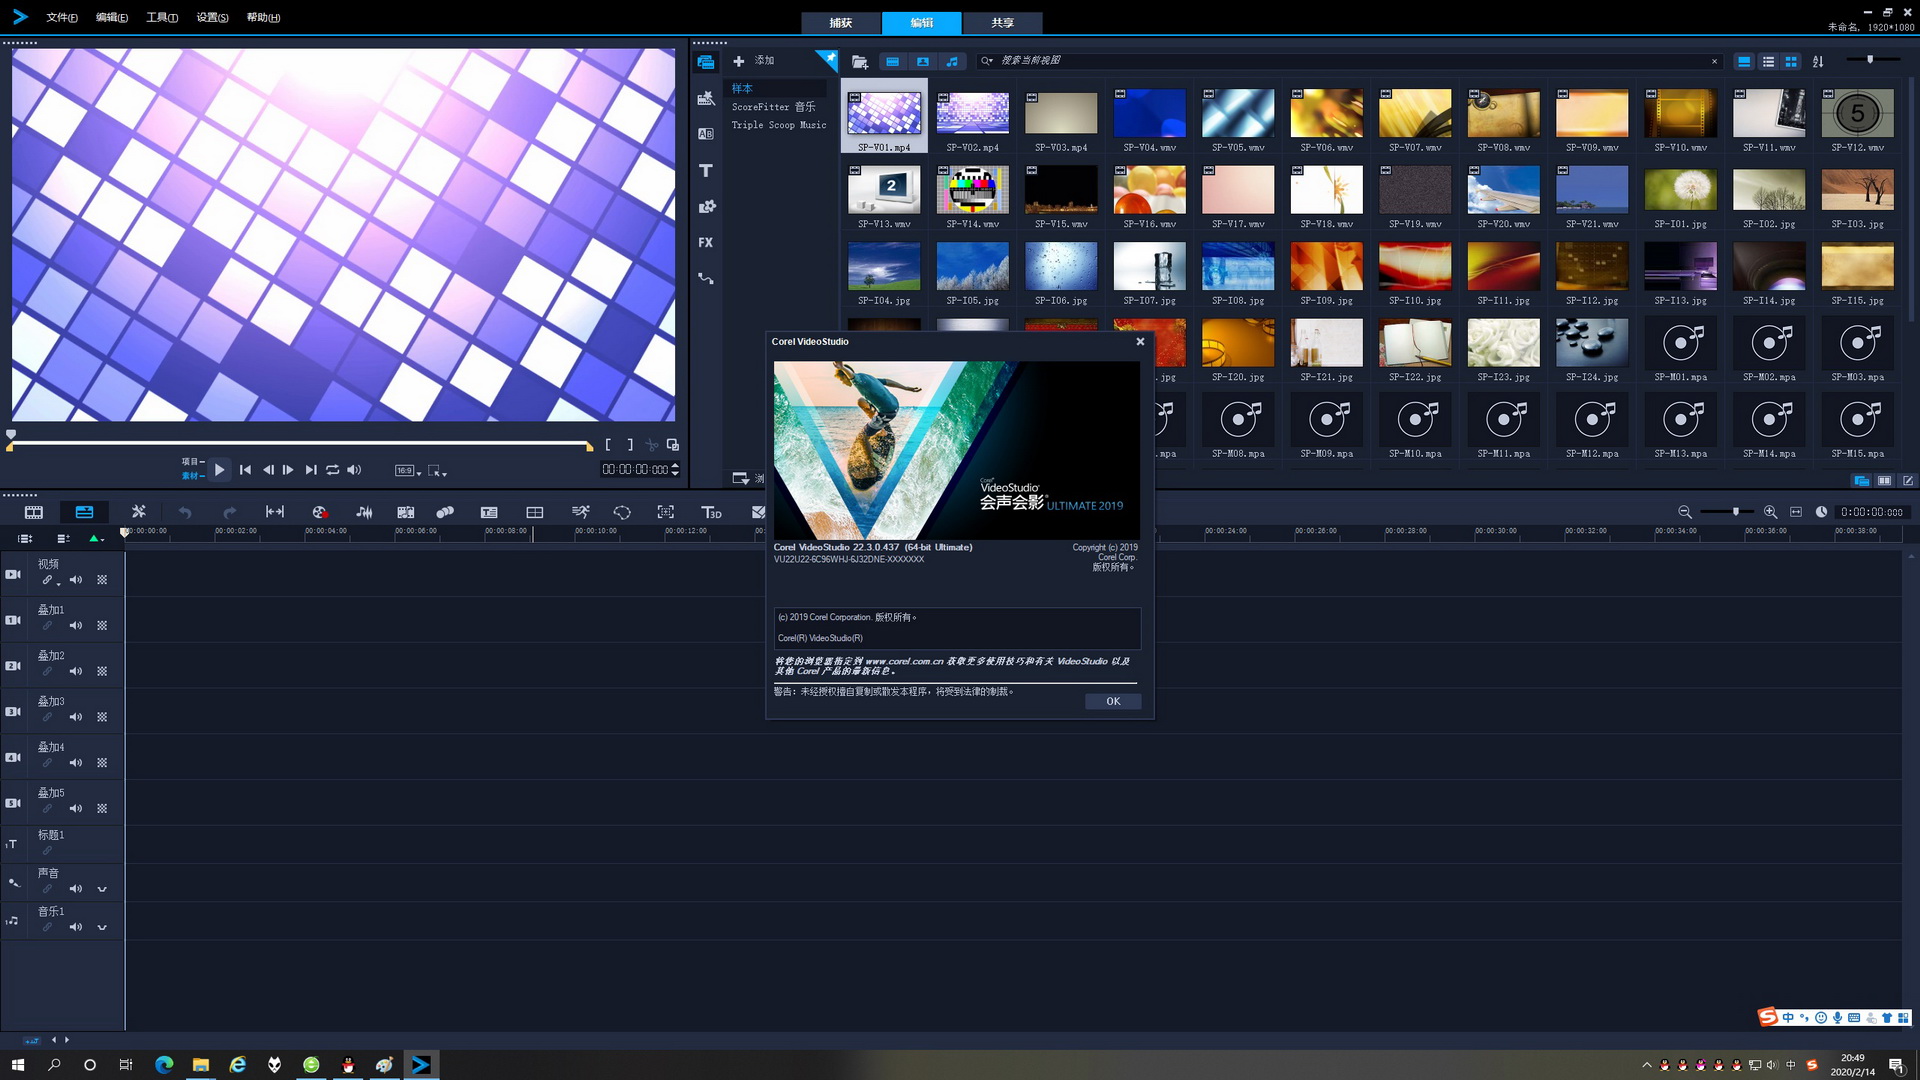The image size is (1920, 1080).
Task: Open the Sound Mixer icon
Action: (x=365, y=512)
